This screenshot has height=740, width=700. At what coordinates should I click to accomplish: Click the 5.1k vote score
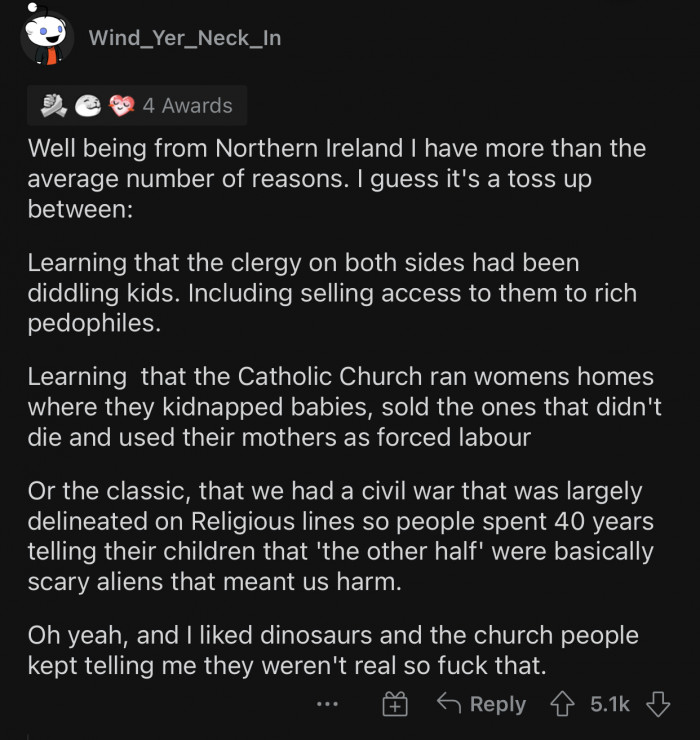pos(610,704)
